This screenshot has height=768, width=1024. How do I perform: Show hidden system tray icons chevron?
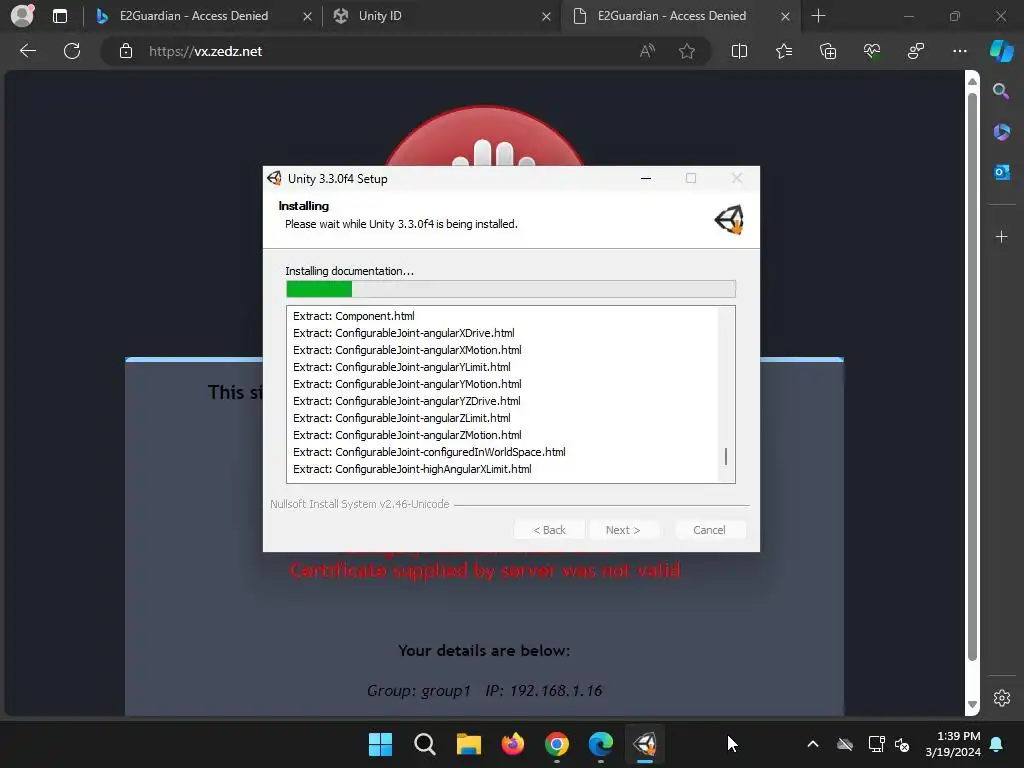[812, 744]
